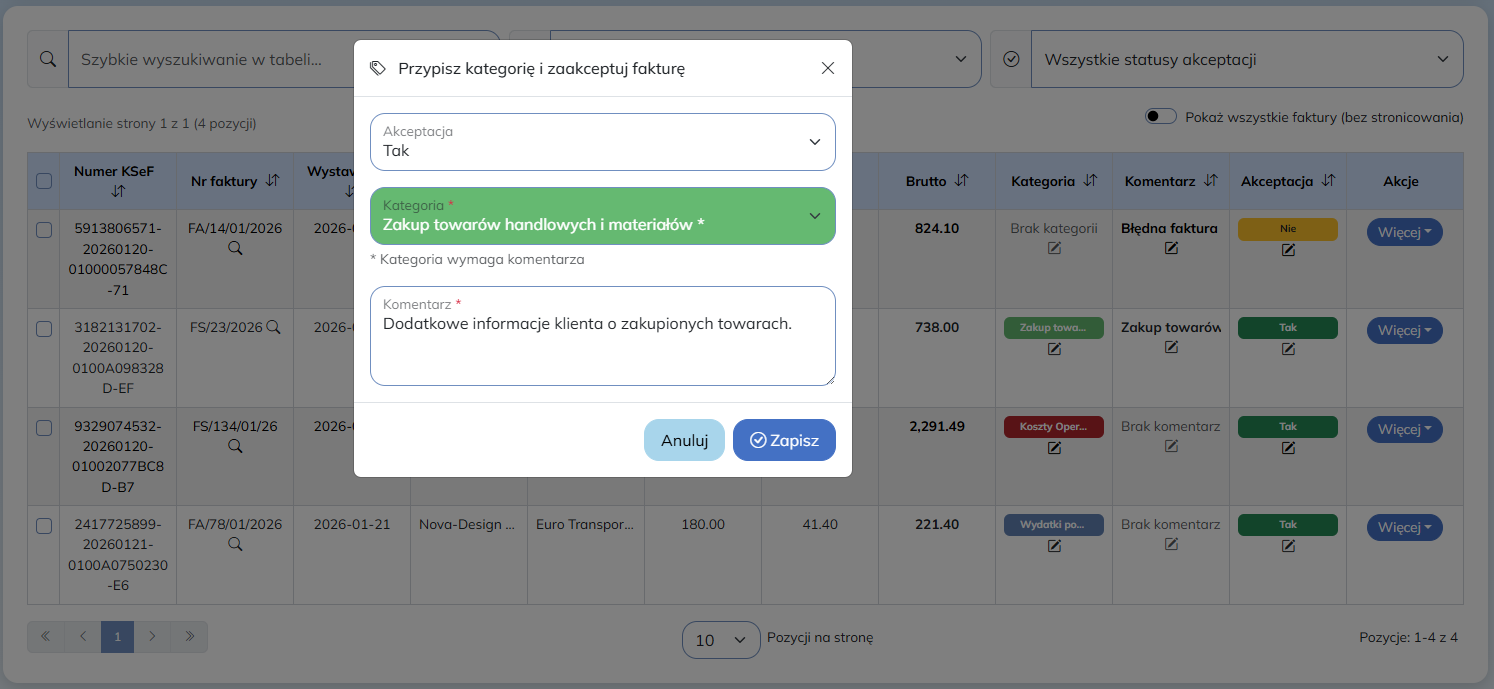1494x689 pixels.
Task: Click edit icon under Brak kategorii
Action: tap(1054, 249)
